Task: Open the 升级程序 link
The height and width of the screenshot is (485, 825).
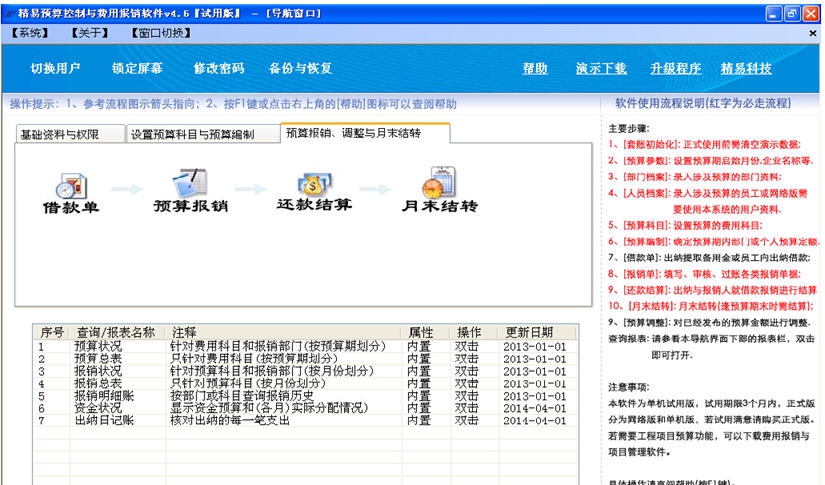Action: (x=676, y=68)
